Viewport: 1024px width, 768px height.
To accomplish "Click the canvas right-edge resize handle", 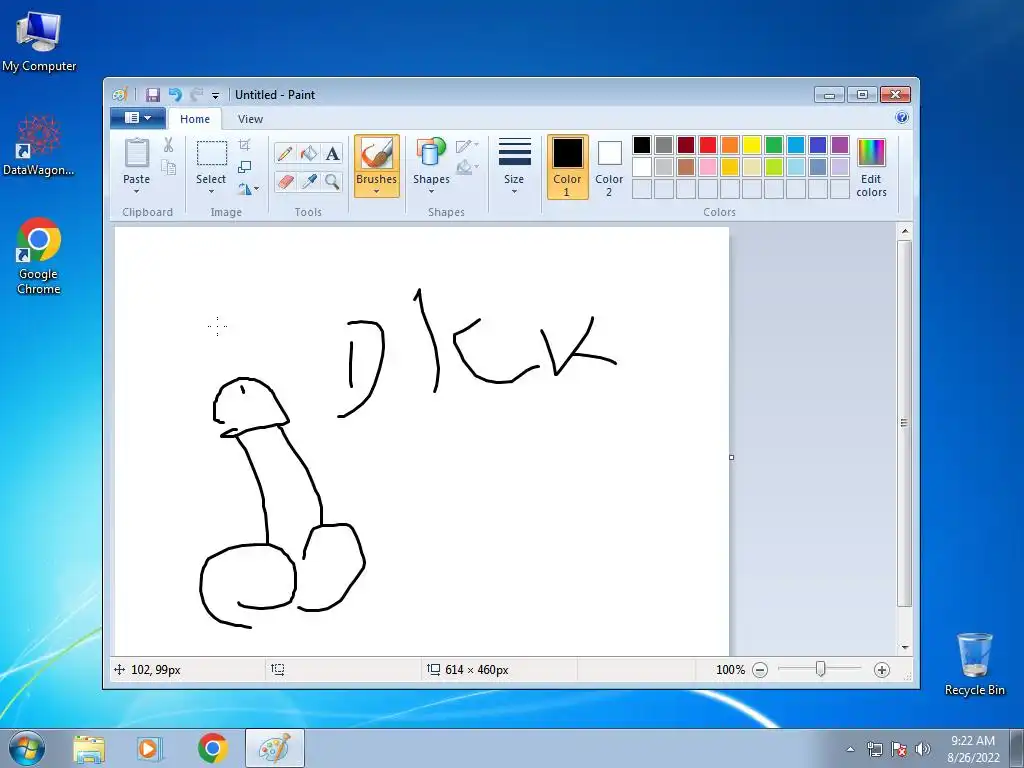I will (731, 457).
